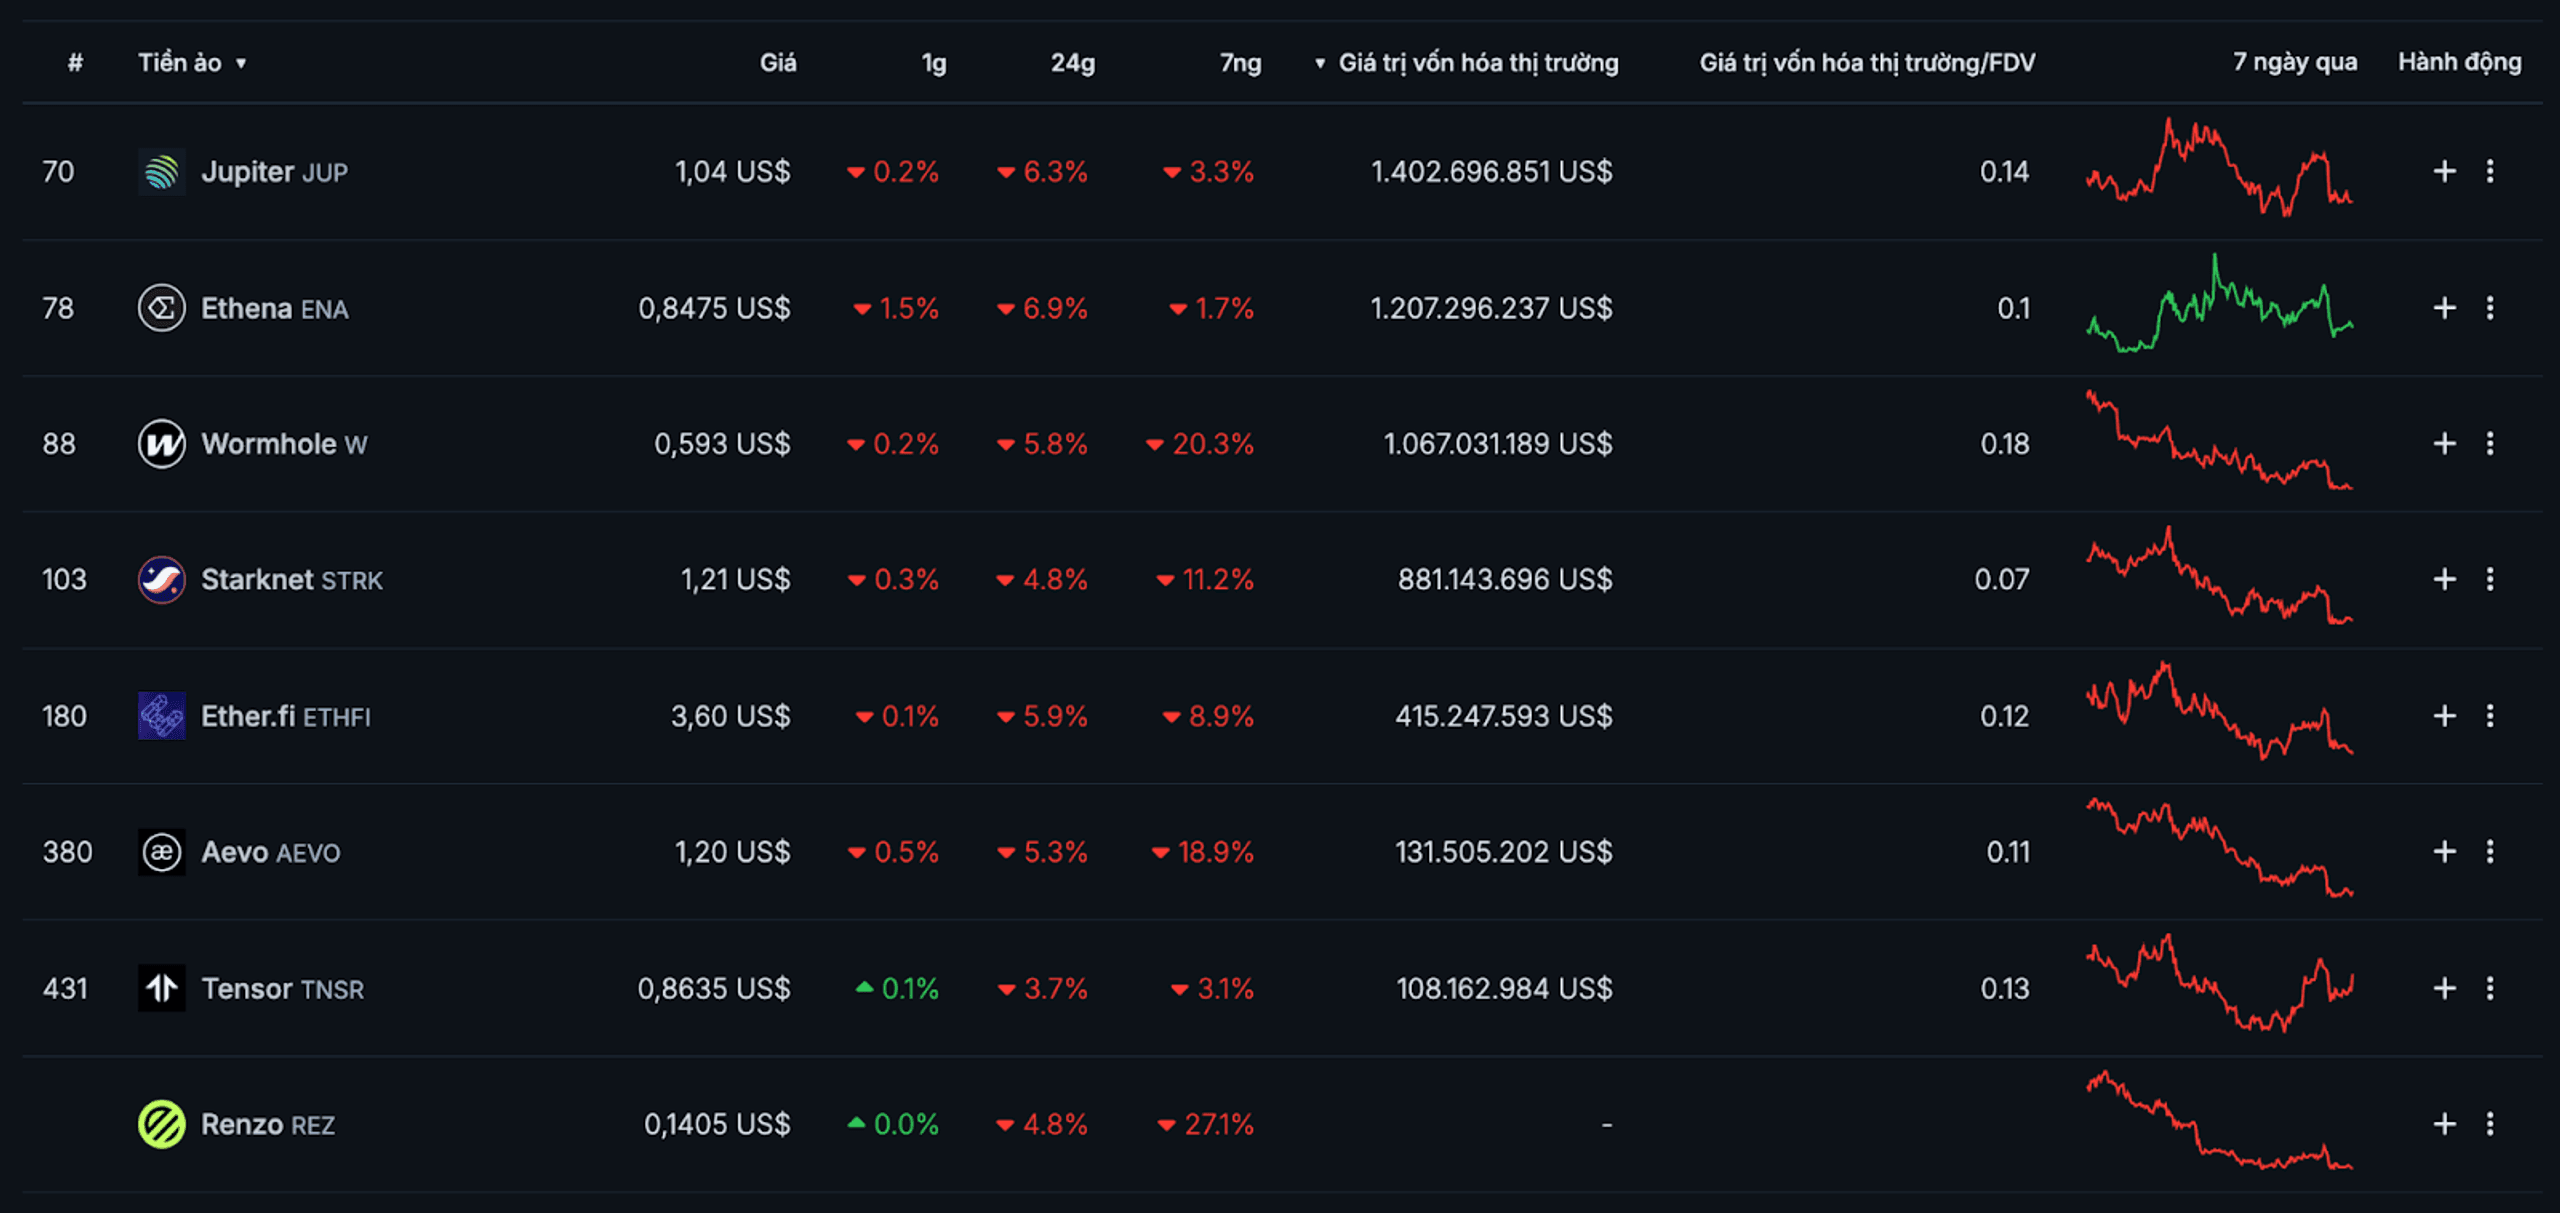Open the Aevo AEVO coin page

point(271,852)
